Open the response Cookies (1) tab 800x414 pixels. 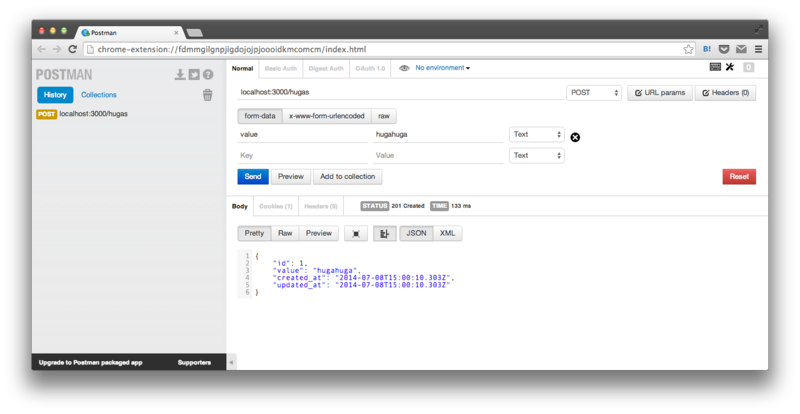click(276, 206)
